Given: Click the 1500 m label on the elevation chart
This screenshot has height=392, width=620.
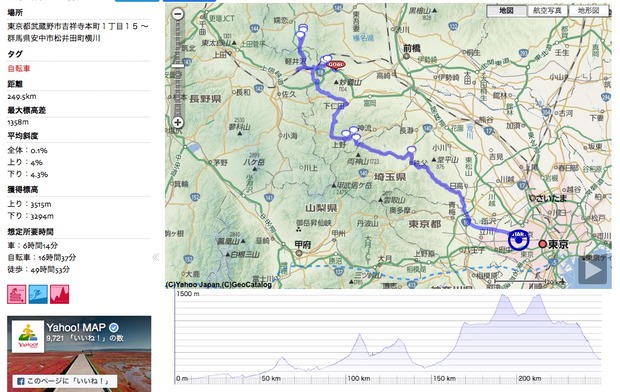Looking at the screenshot, I should click(x=188, y=294).
